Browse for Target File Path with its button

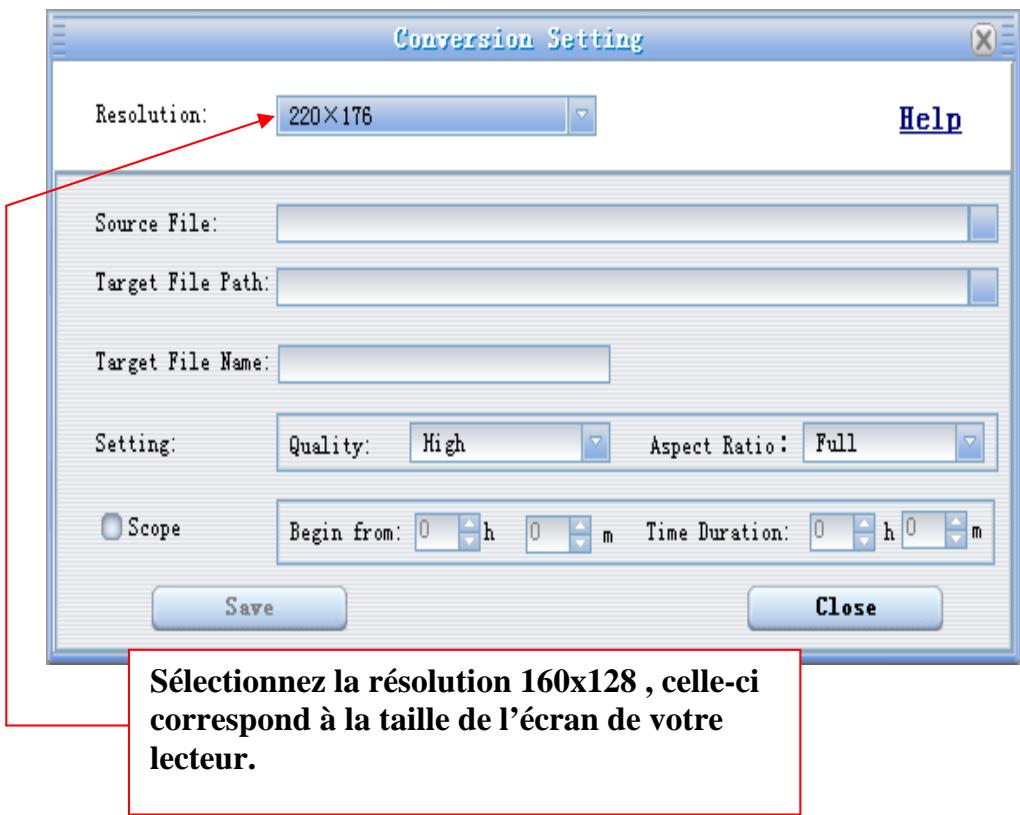click(983, 286)
